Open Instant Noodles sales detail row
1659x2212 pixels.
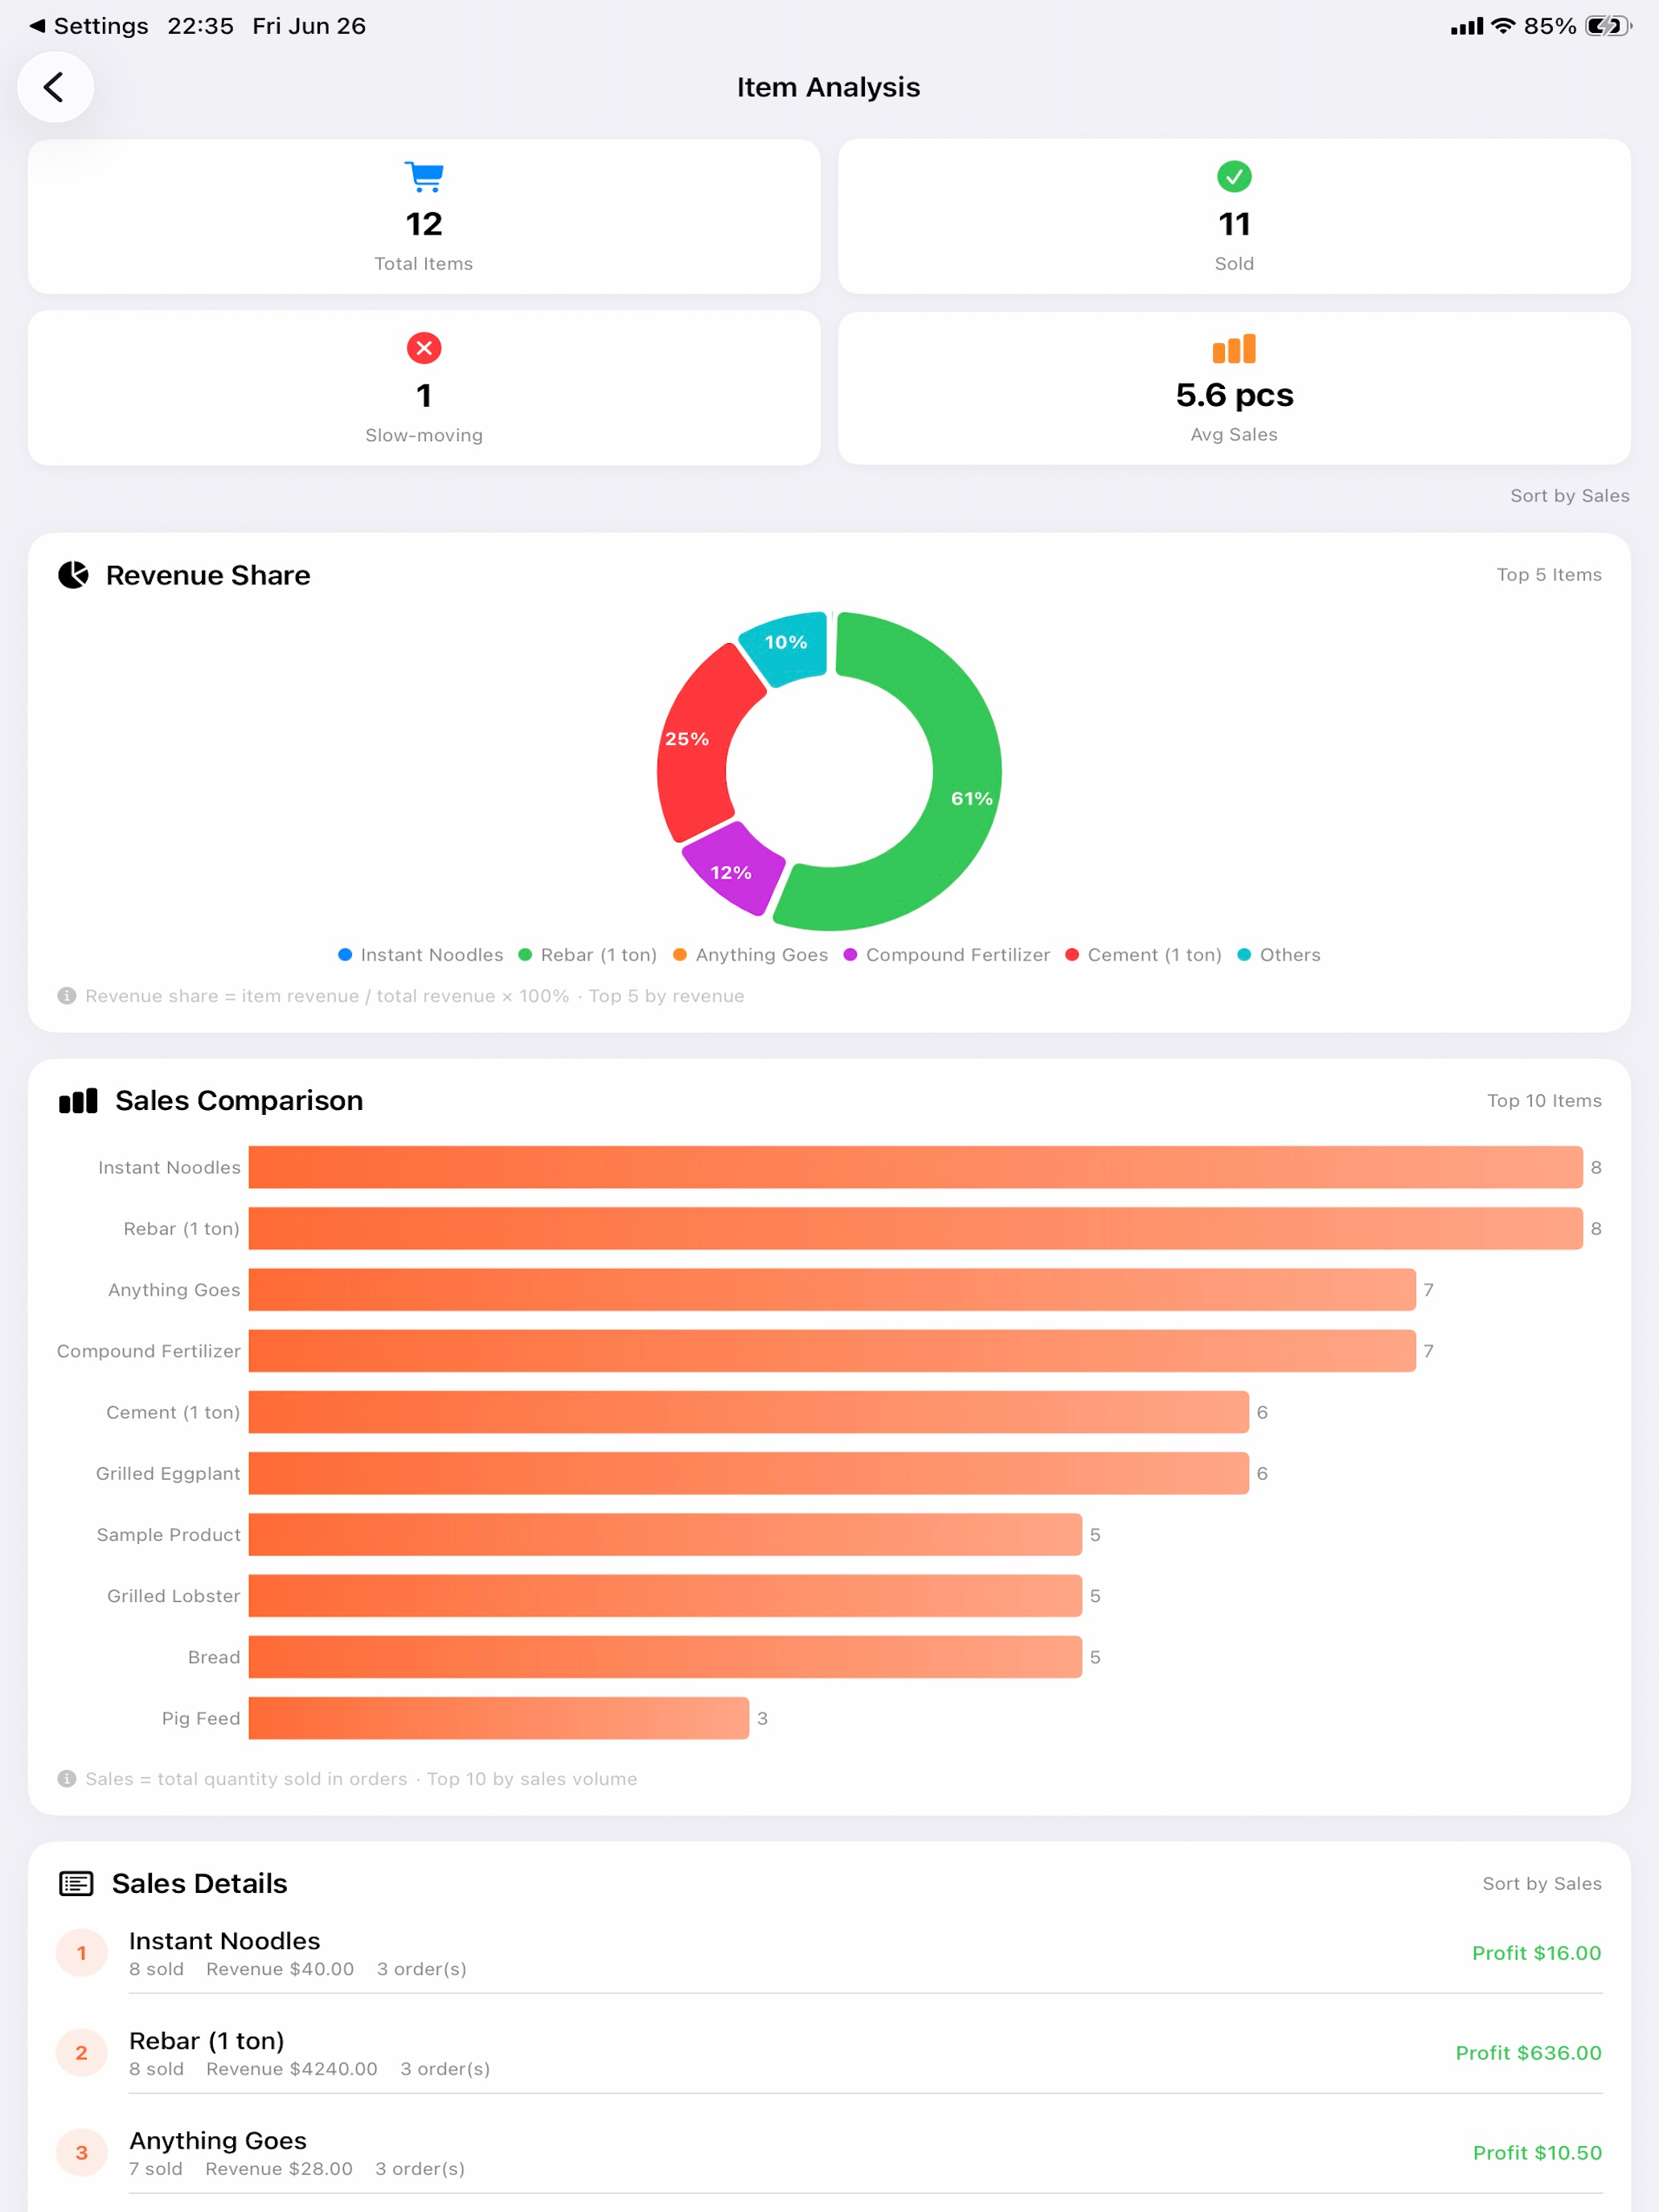(x=829, y=1953)
